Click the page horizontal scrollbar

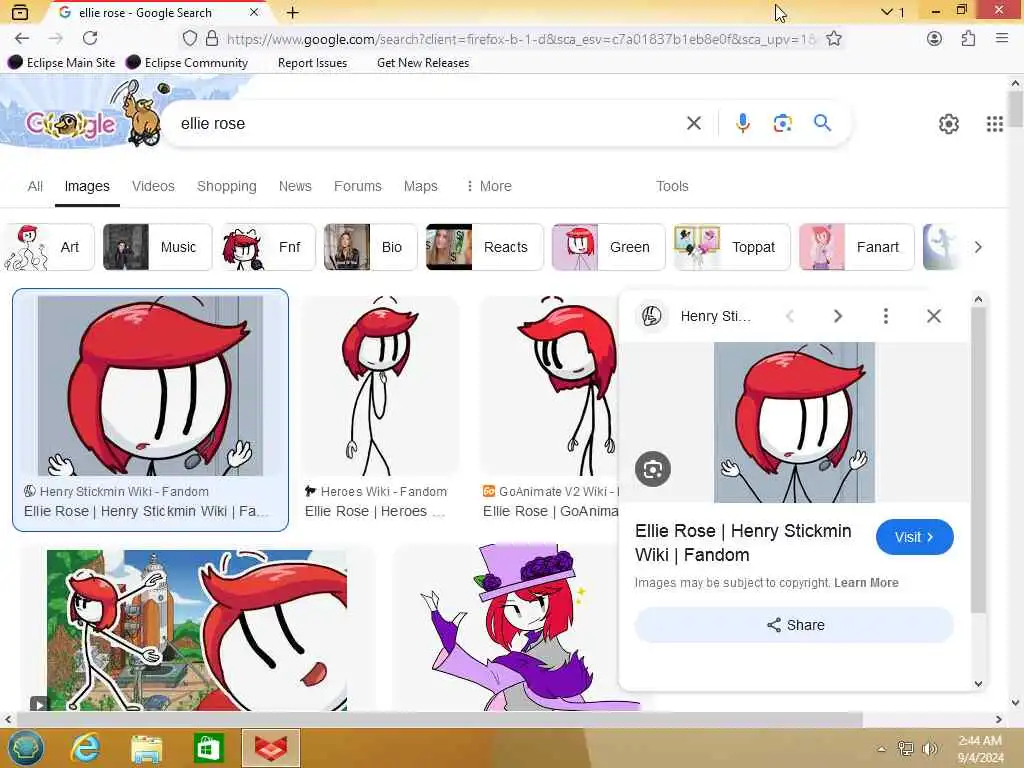439,720
